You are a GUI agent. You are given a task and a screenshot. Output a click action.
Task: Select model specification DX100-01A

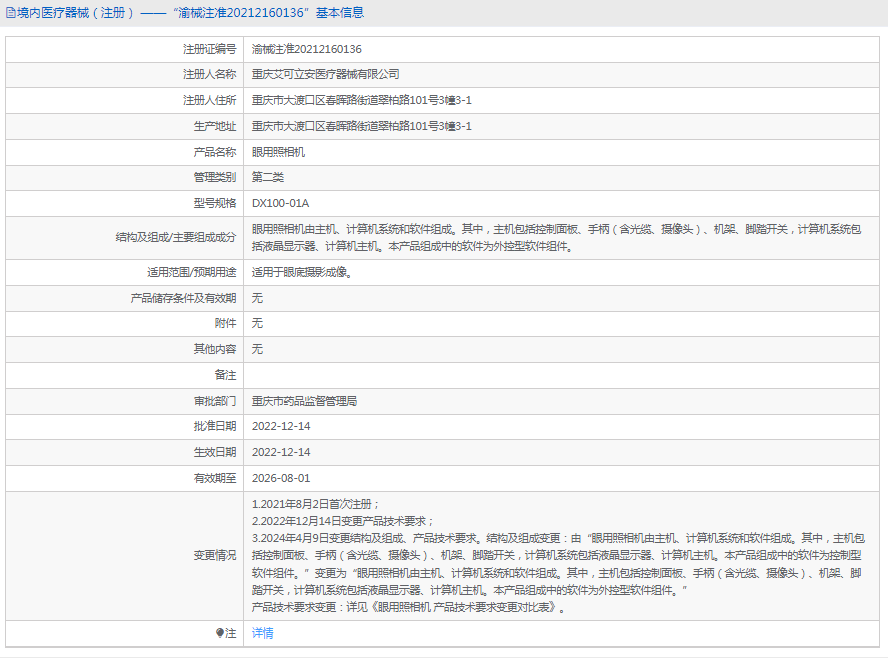click(x=280, y=204)
